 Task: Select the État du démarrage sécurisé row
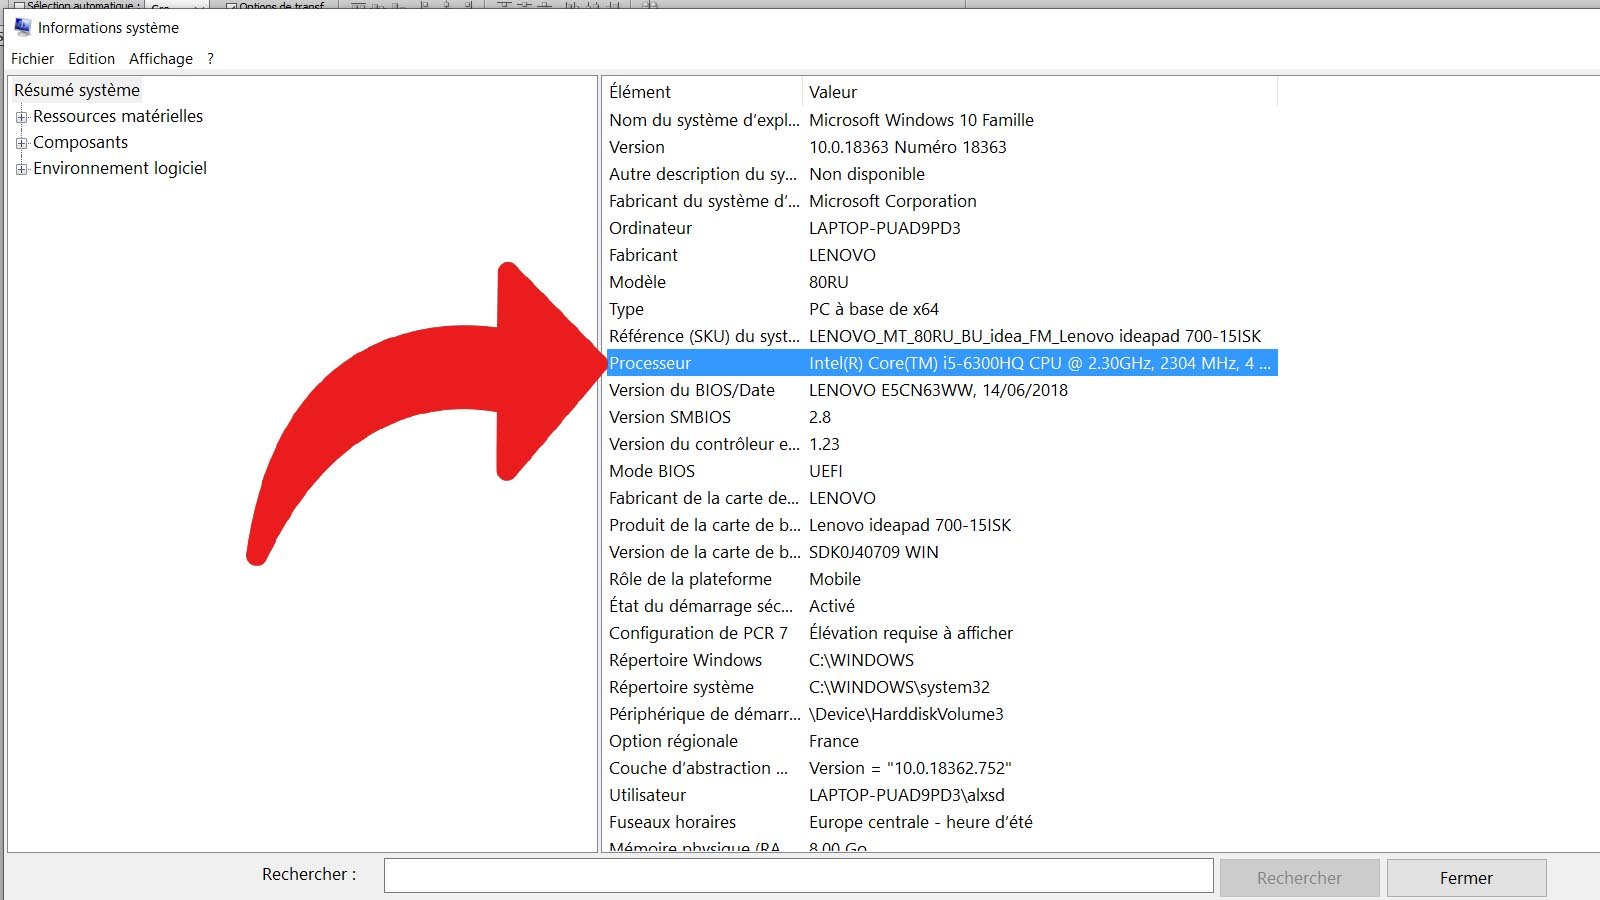pos(940,606)
